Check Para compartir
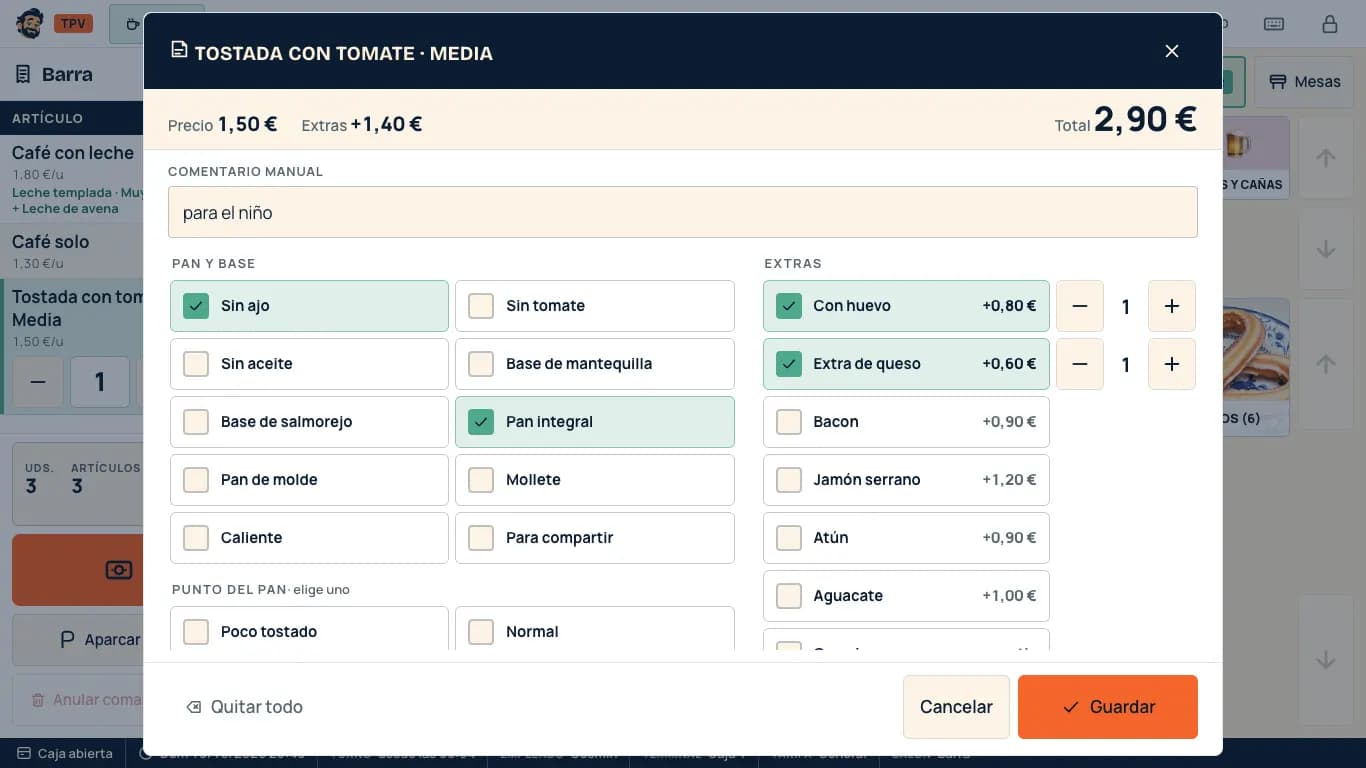The image size is (1366, 768). point(595,538)
